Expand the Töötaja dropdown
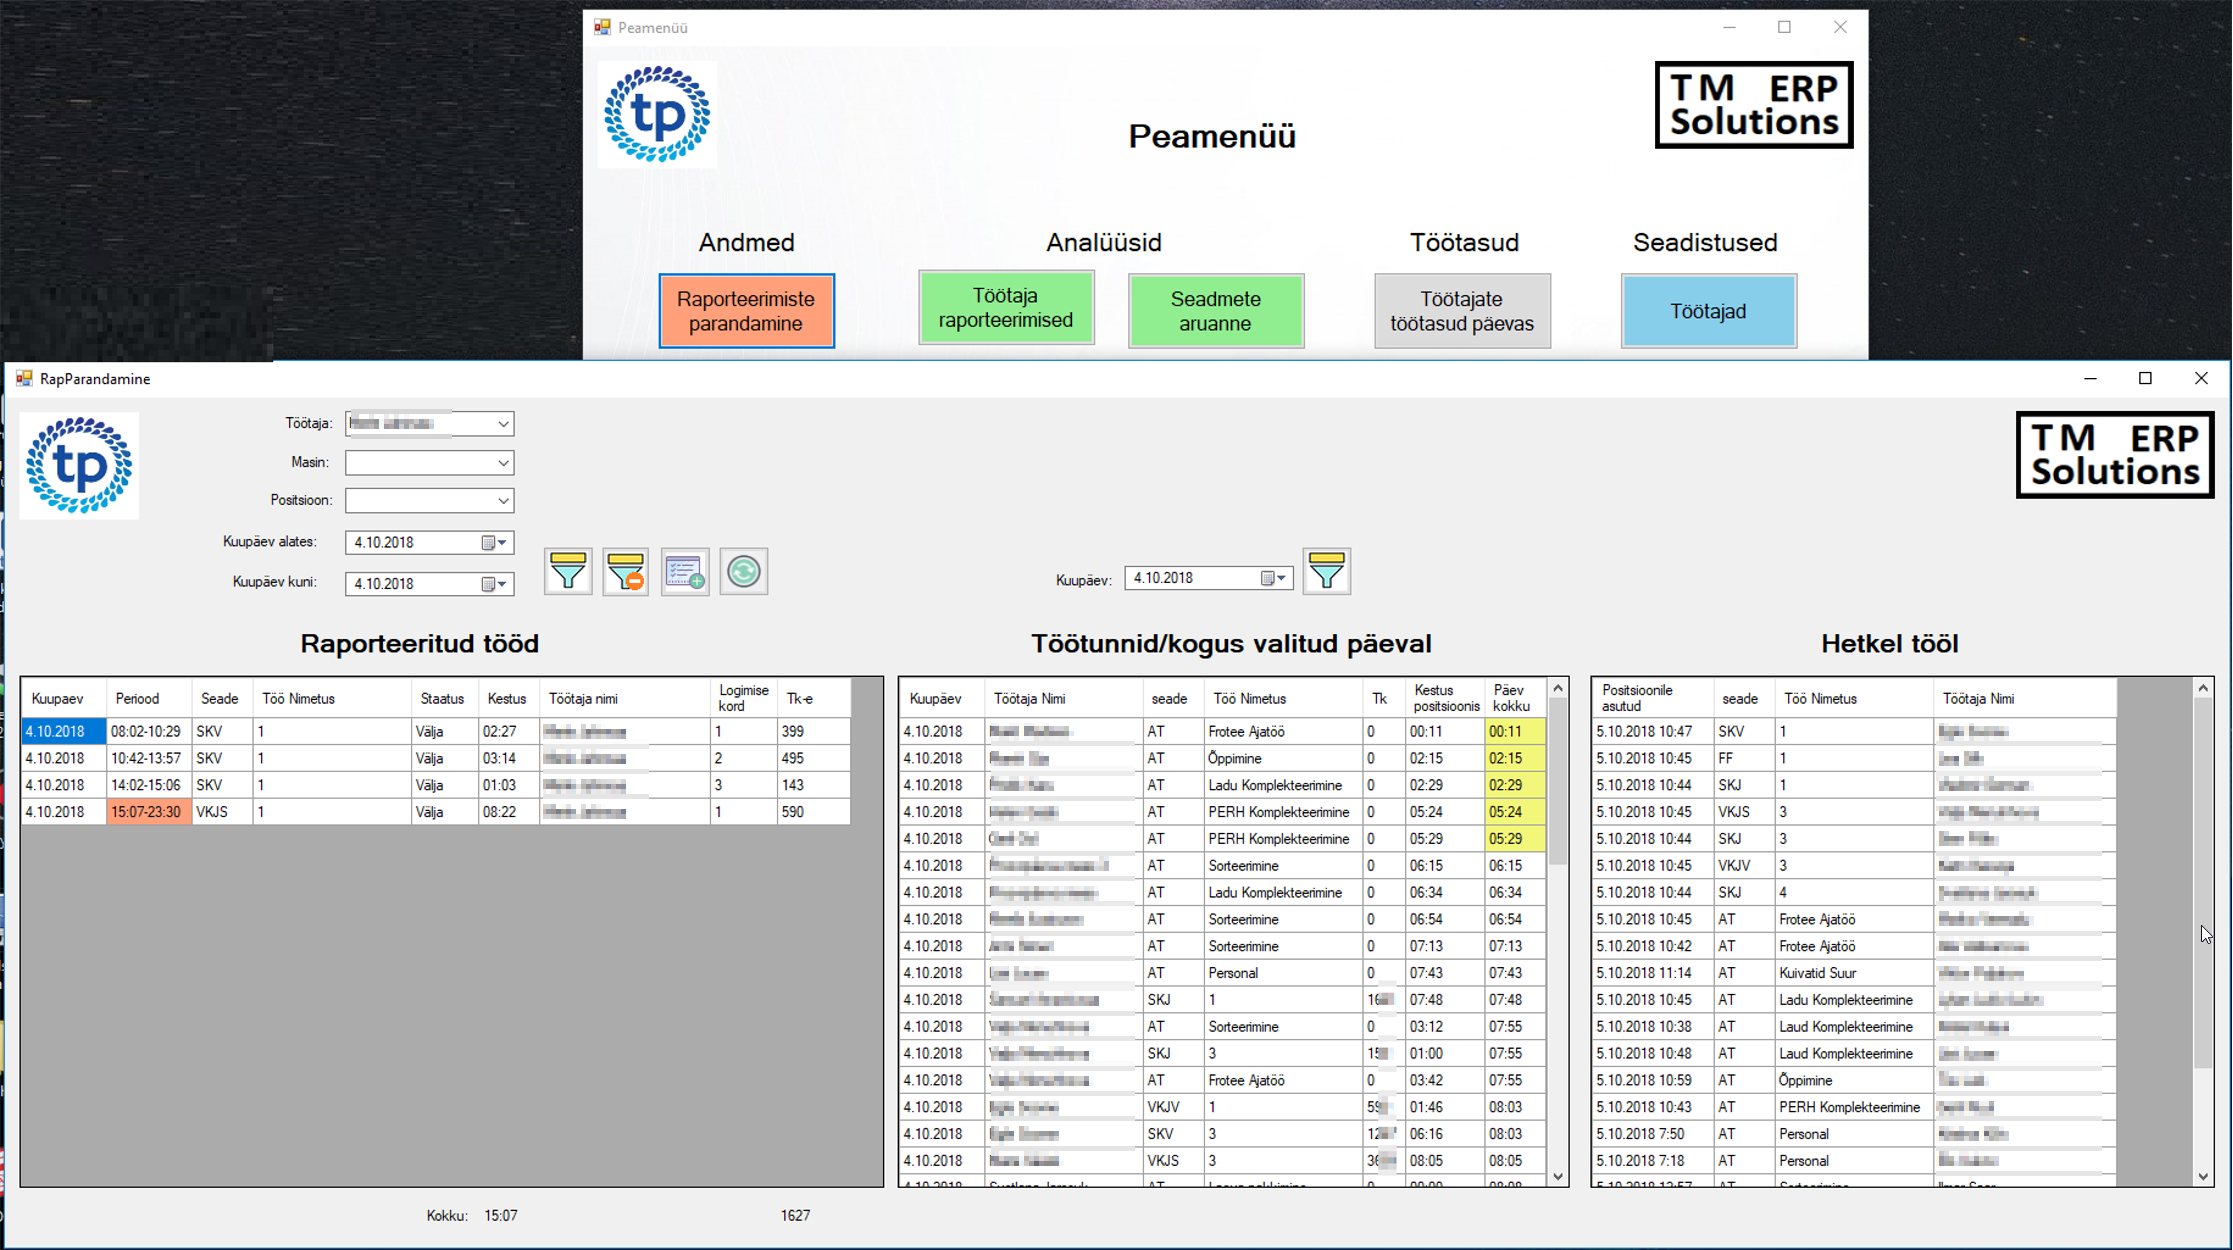The image size is (2233, 1250). (503, 424)
